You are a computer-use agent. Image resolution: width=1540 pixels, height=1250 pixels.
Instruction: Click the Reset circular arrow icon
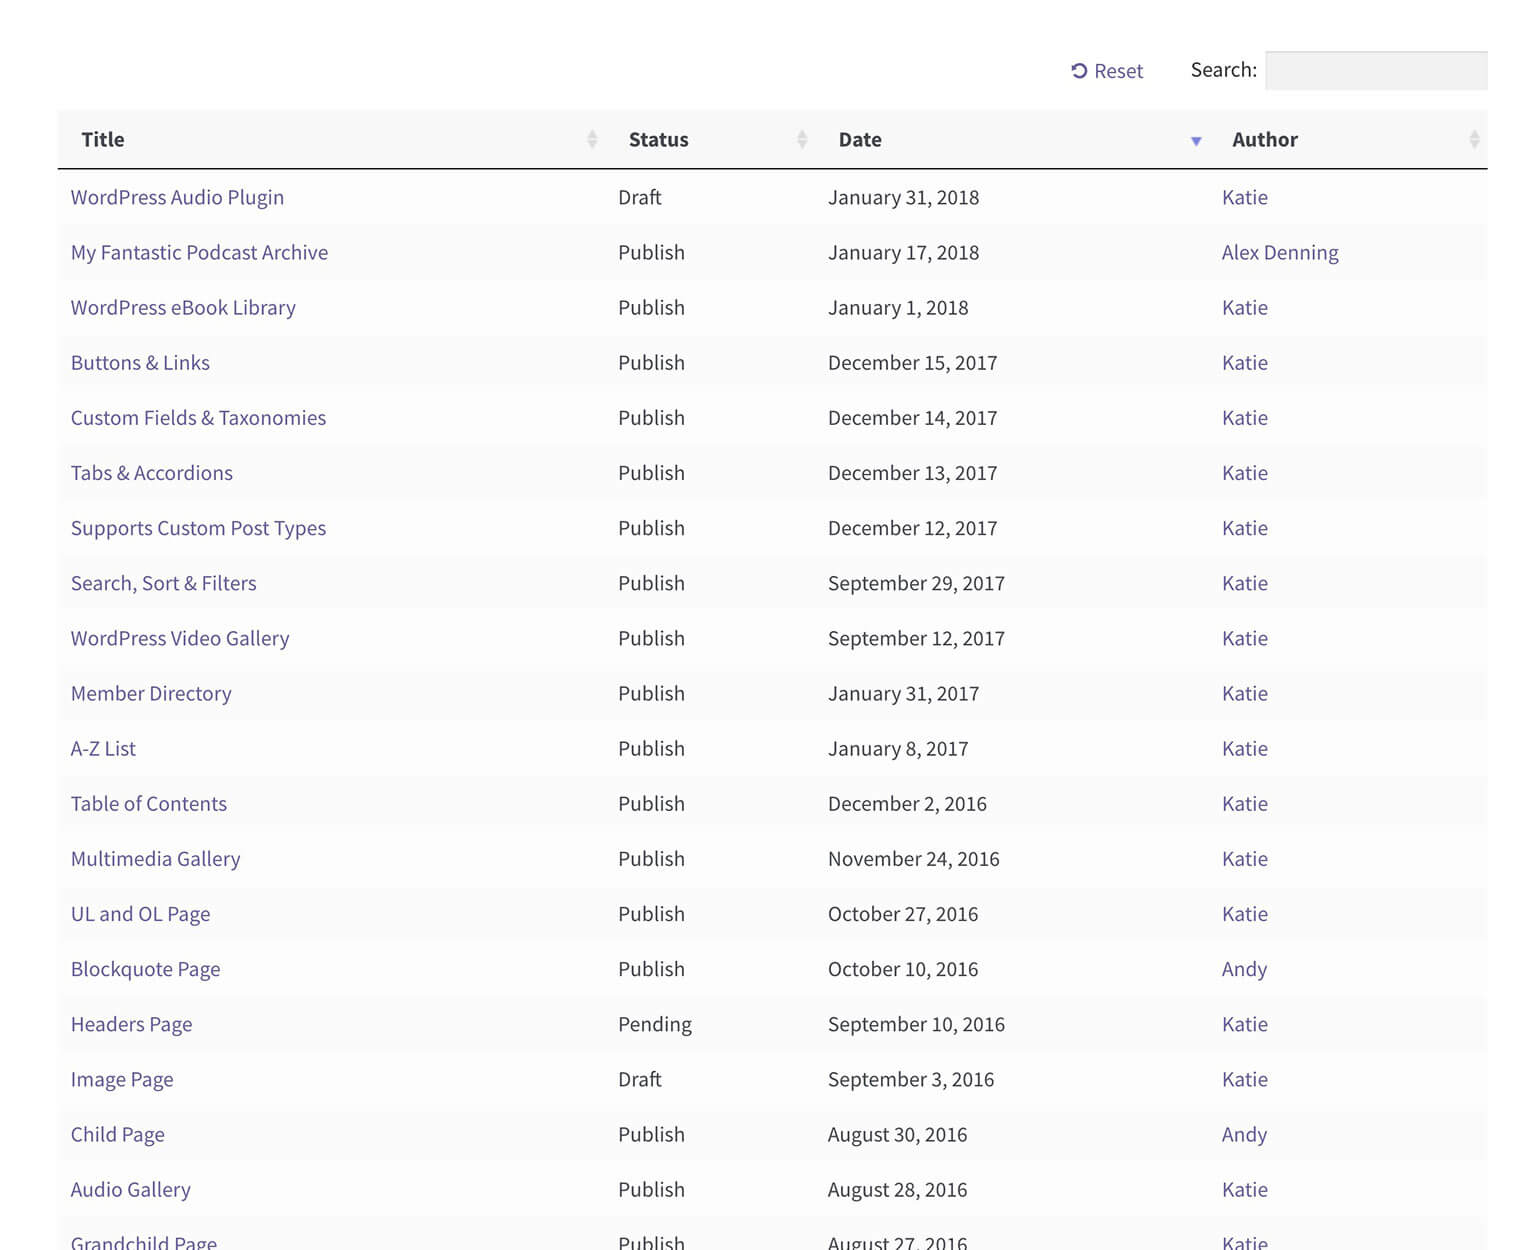point(1079,71)
